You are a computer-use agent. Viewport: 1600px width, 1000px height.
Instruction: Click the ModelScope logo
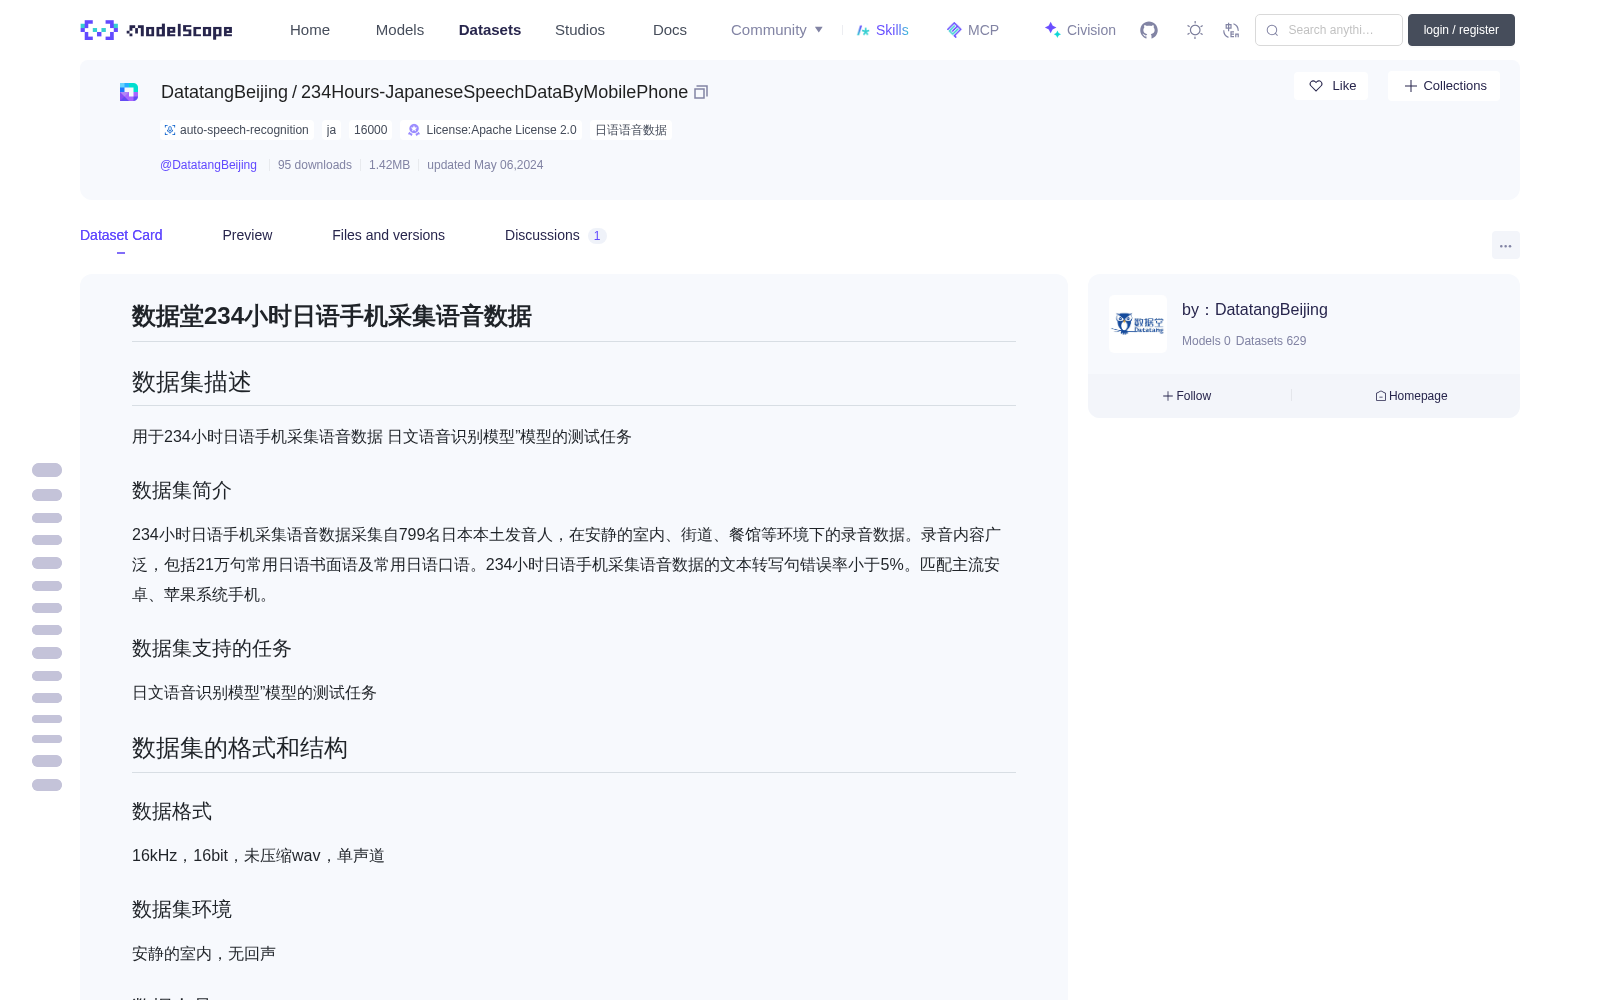pyautogui.click(x=157, y=30)
